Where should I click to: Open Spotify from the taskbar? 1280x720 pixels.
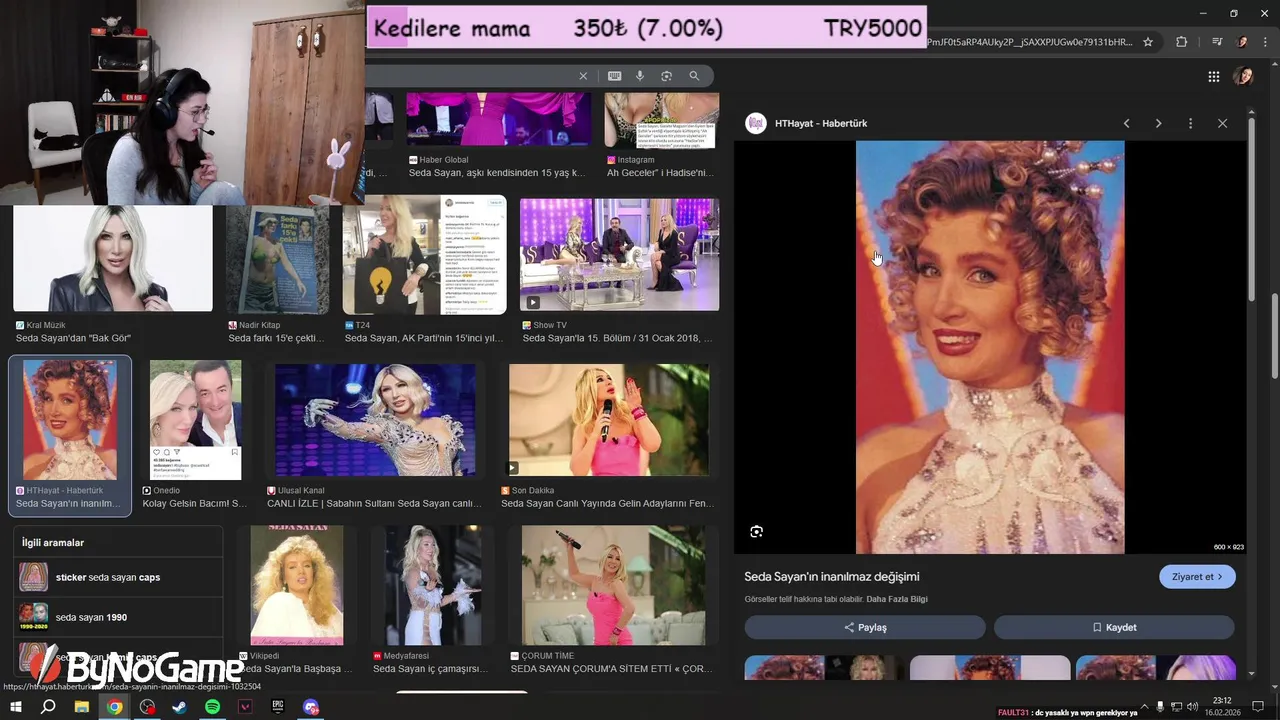coord(212,707)
